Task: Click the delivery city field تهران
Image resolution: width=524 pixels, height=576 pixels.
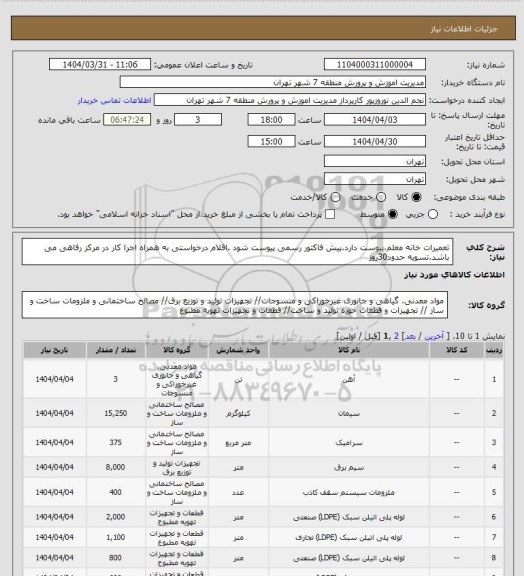Action: pos(375,179)
